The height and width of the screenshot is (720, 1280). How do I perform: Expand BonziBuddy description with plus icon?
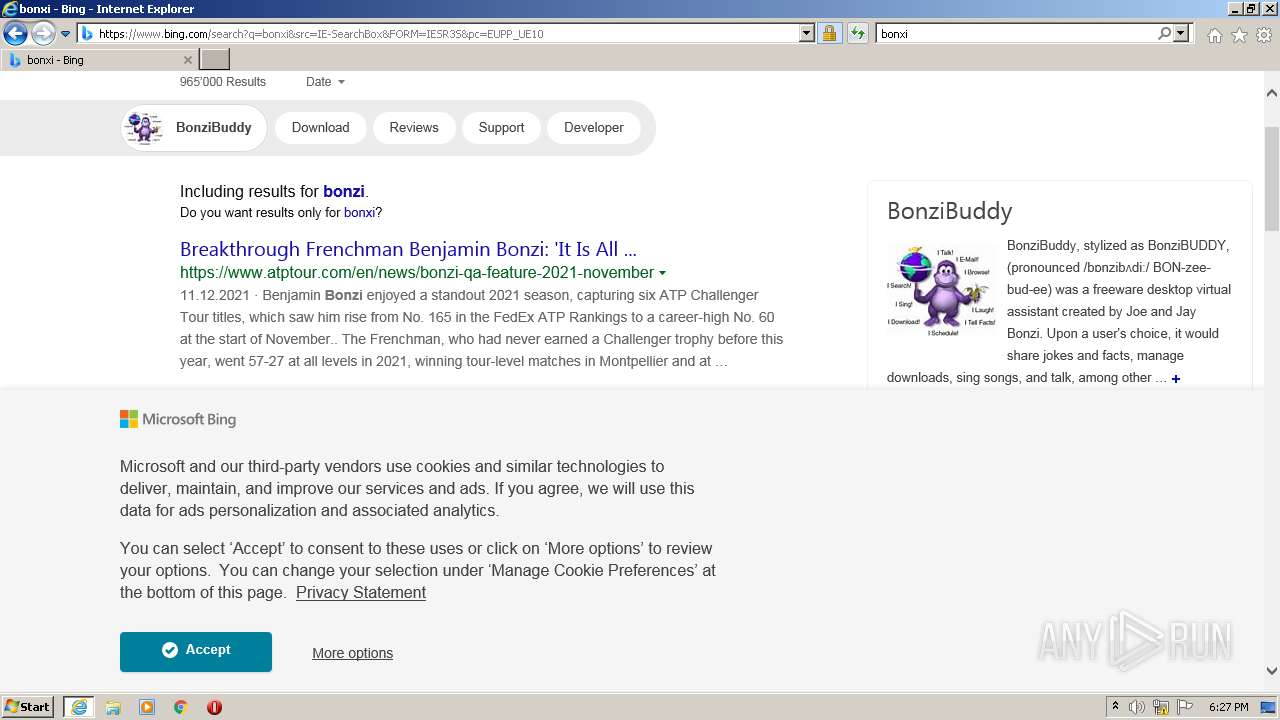click(x=1176, y=379)
